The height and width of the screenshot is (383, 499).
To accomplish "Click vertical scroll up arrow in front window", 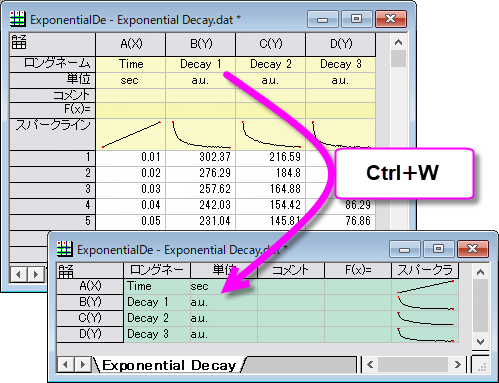I will click(x=480, y=272).
